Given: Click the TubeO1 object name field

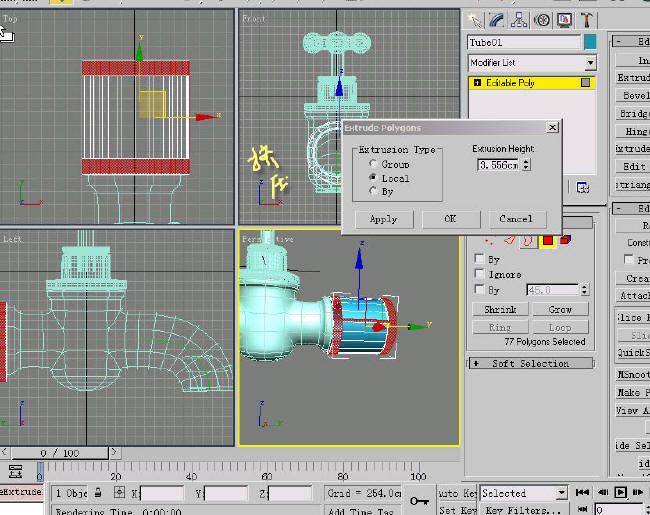Looking at the screenshot, I should (x=524, y=42).
